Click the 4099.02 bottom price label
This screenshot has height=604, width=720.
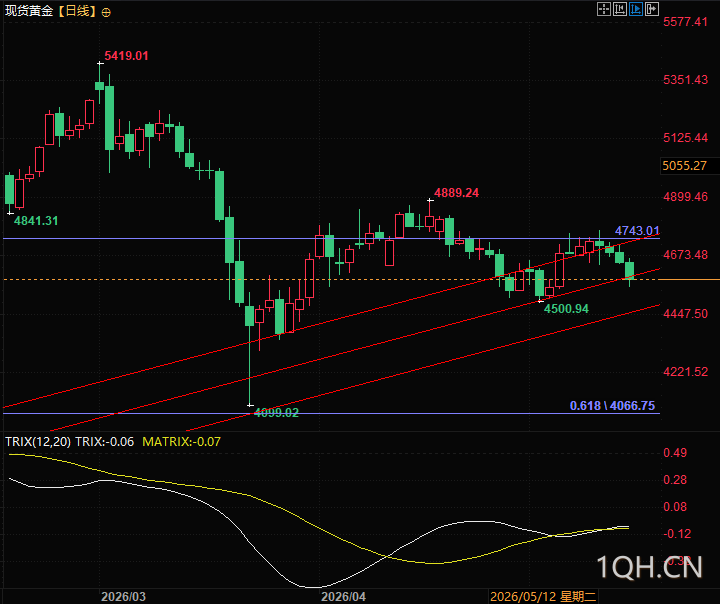click(x=276, y=413)
